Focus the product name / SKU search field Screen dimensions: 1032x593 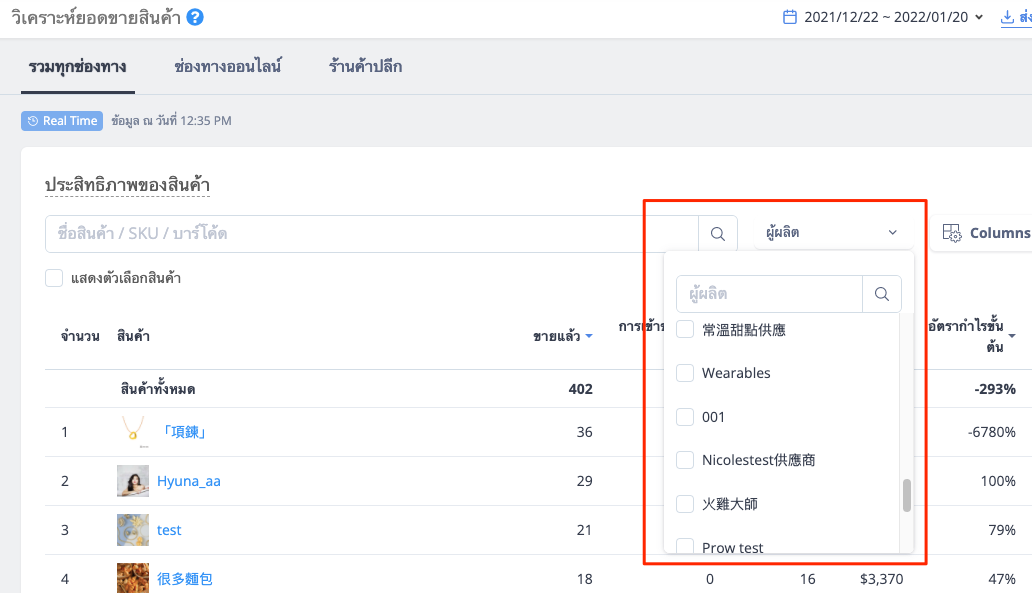(372, 234)
